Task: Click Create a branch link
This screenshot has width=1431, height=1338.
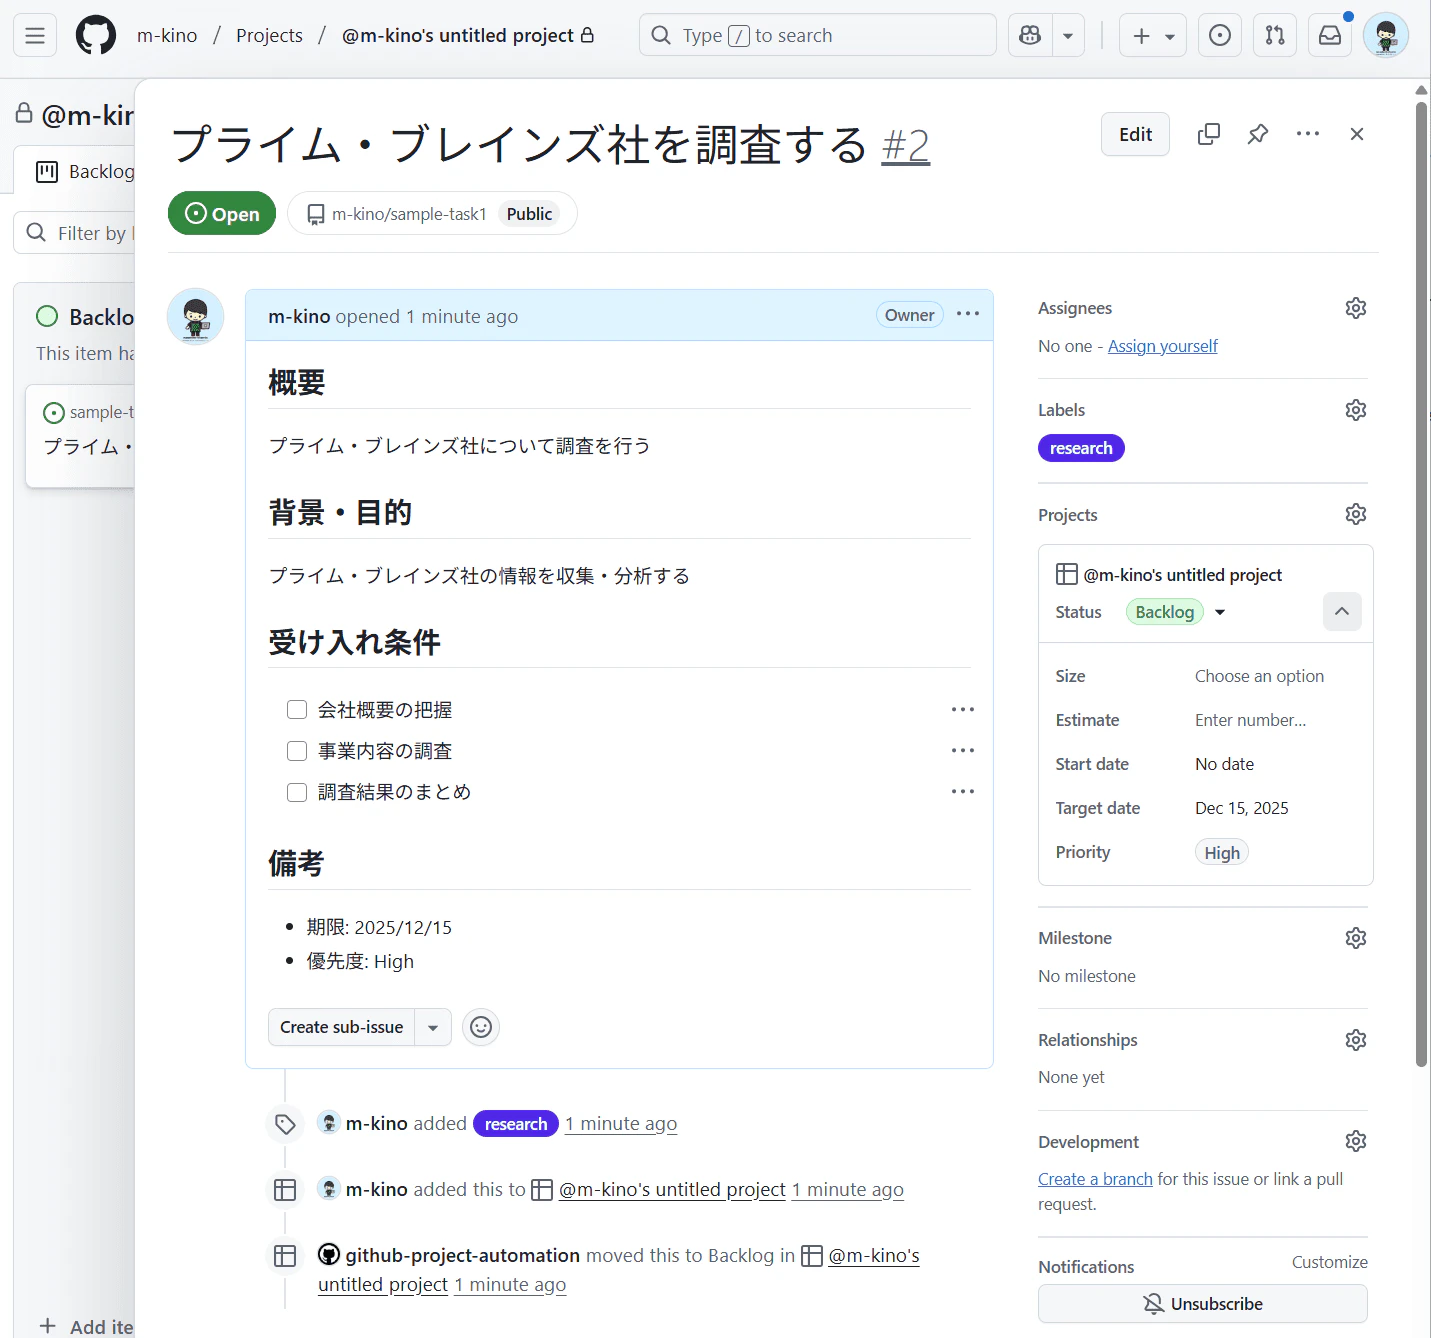Action: 1095,1179
